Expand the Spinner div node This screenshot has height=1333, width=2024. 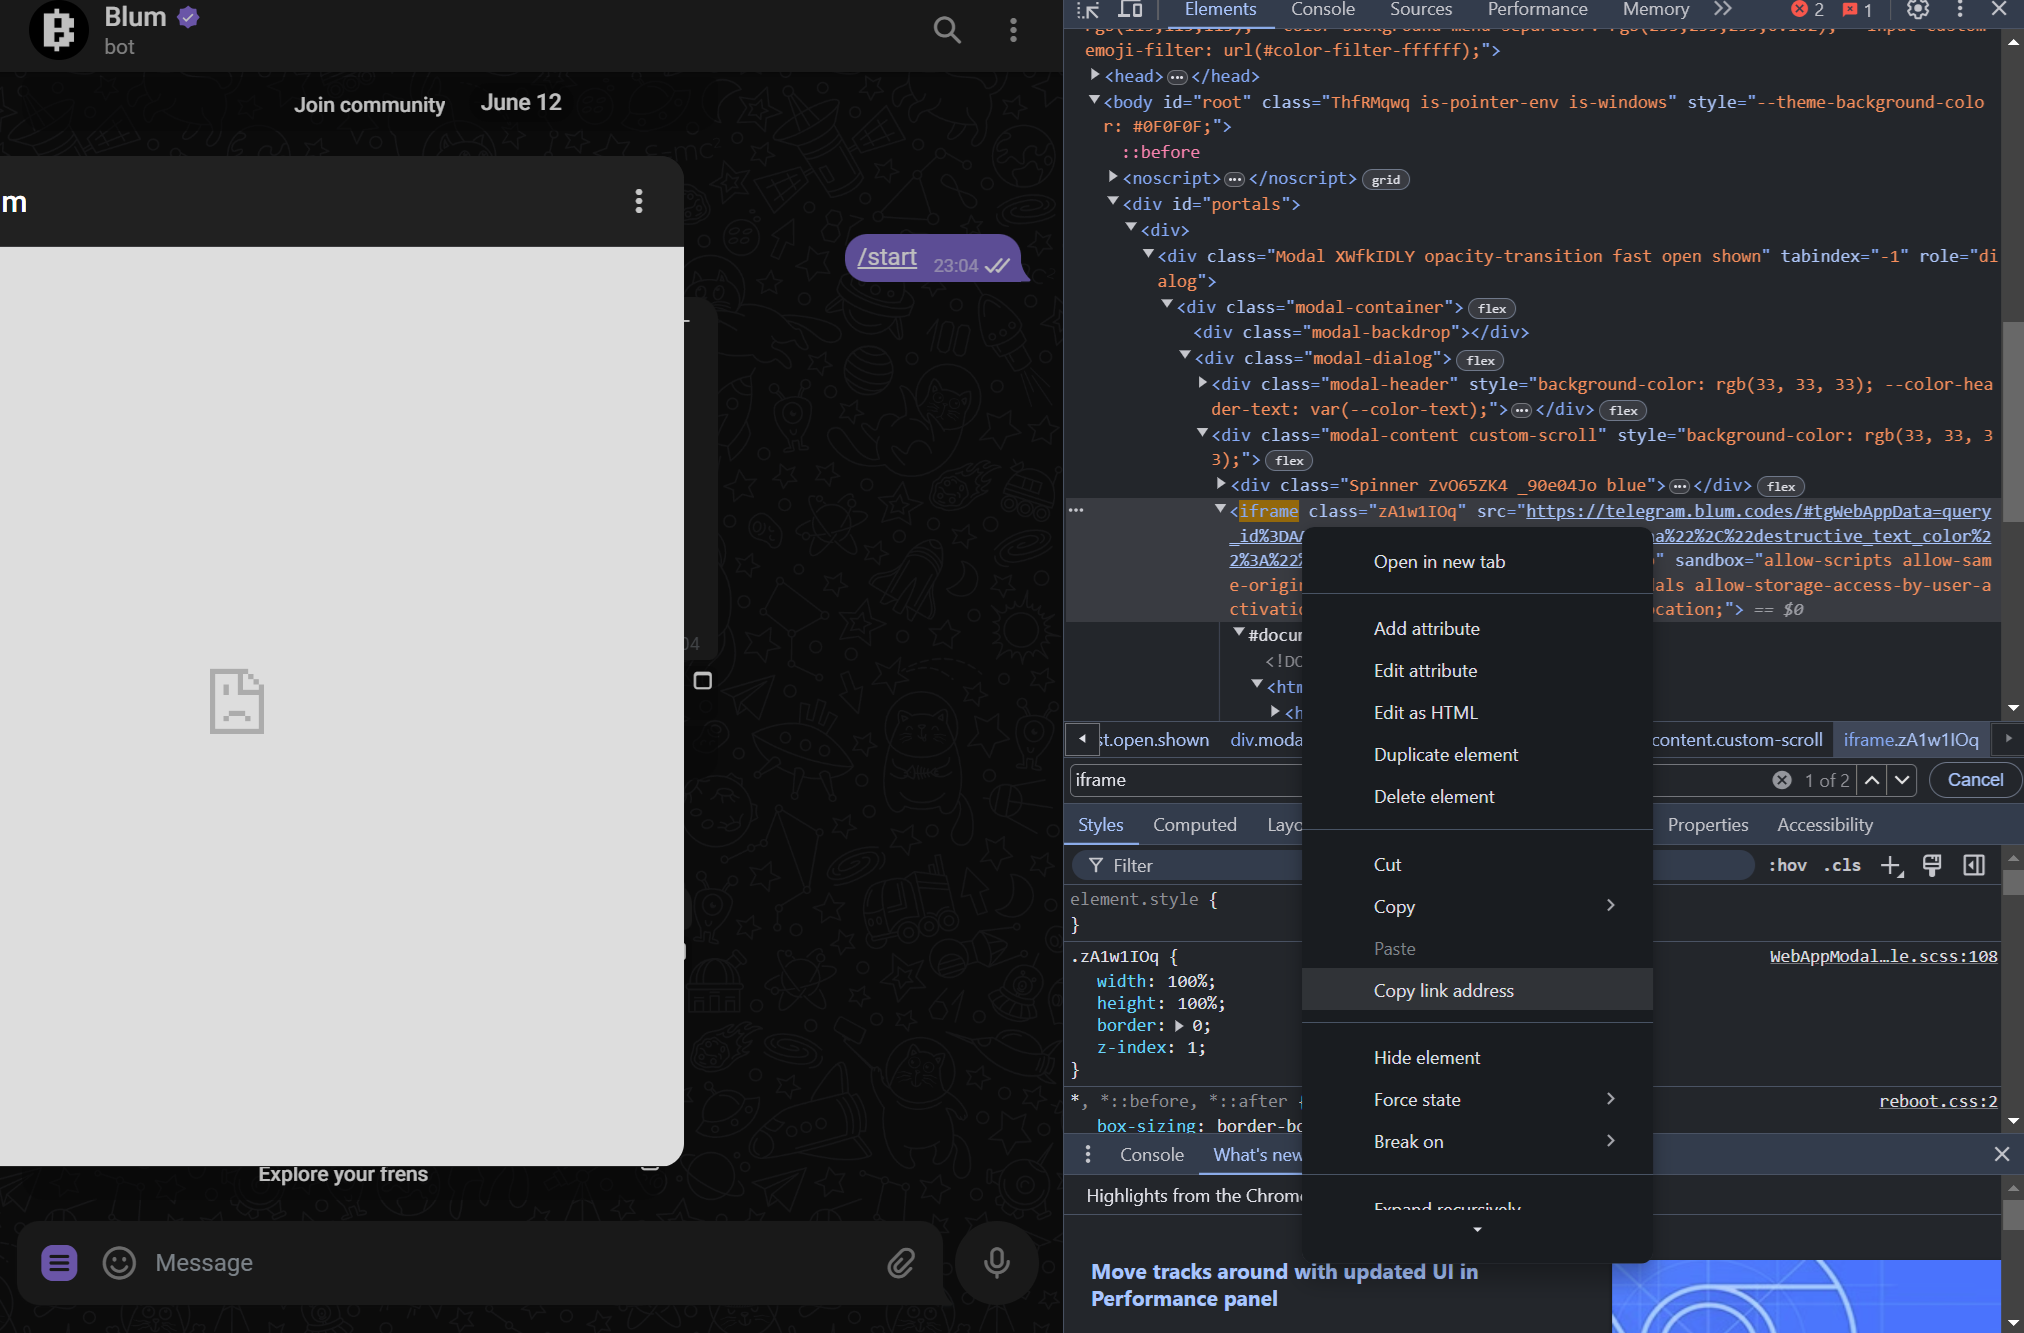click(1221, 484)
